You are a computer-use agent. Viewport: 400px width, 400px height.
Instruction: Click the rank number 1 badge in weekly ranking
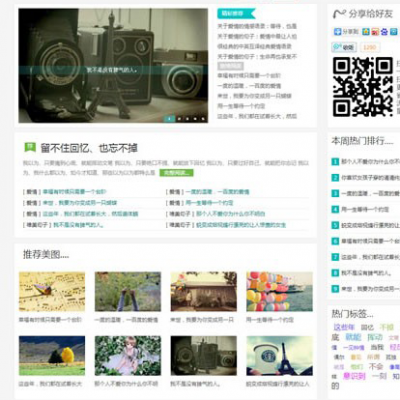click(335, 162)
